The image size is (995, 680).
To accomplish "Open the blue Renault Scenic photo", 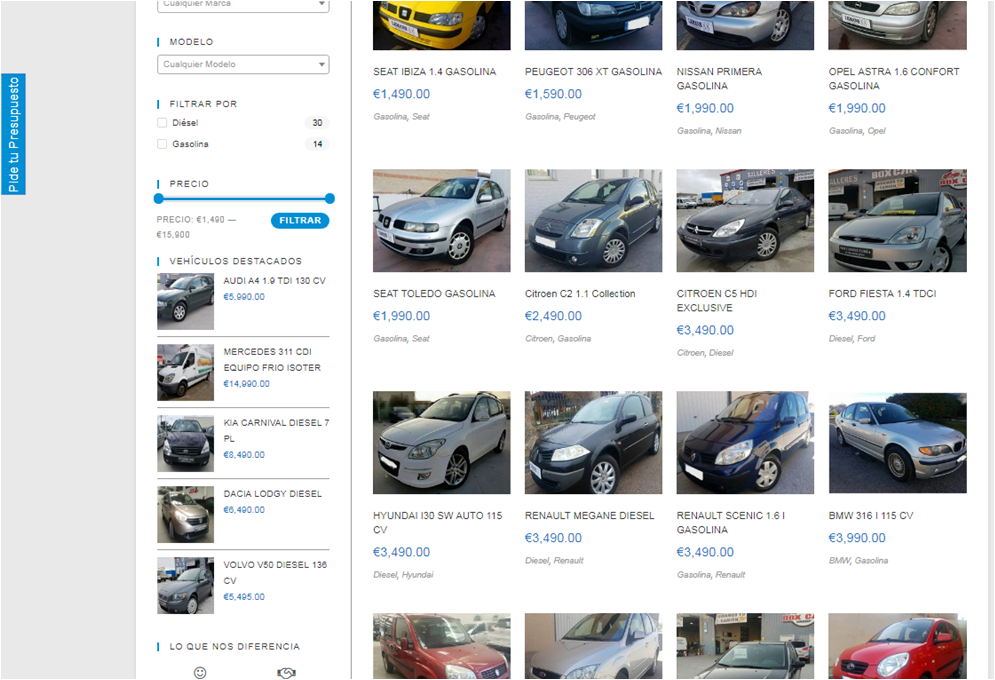I will (x=745, y=443).
